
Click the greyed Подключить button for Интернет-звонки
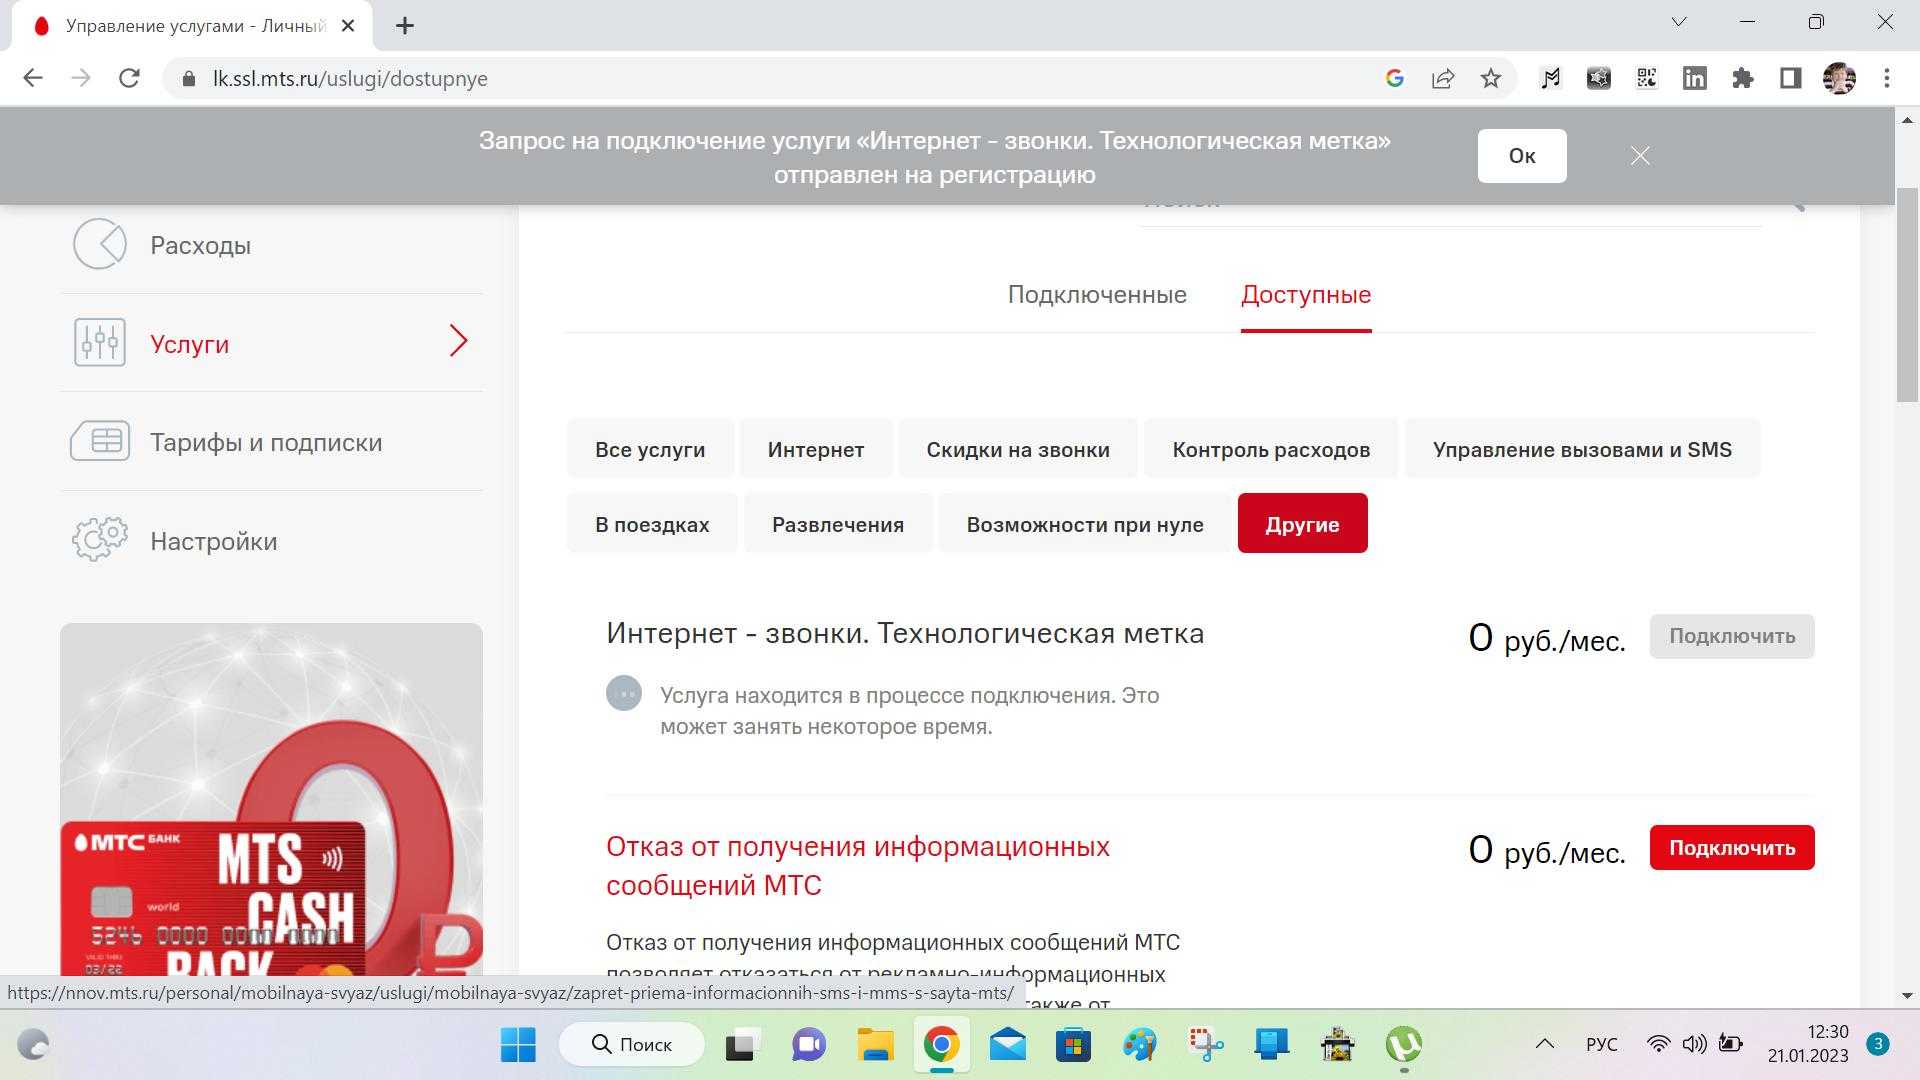(1732, 636)
